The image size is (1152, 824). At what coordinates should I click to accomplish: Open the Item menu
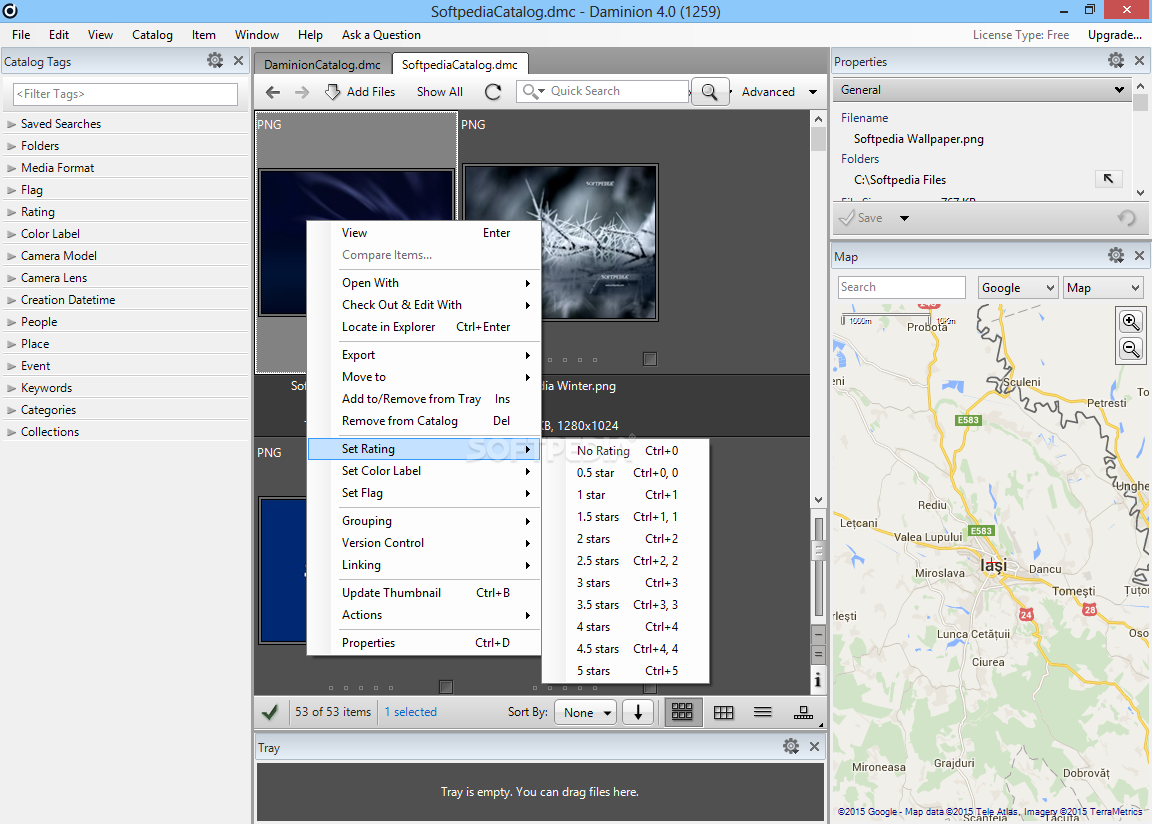(204, 35)
